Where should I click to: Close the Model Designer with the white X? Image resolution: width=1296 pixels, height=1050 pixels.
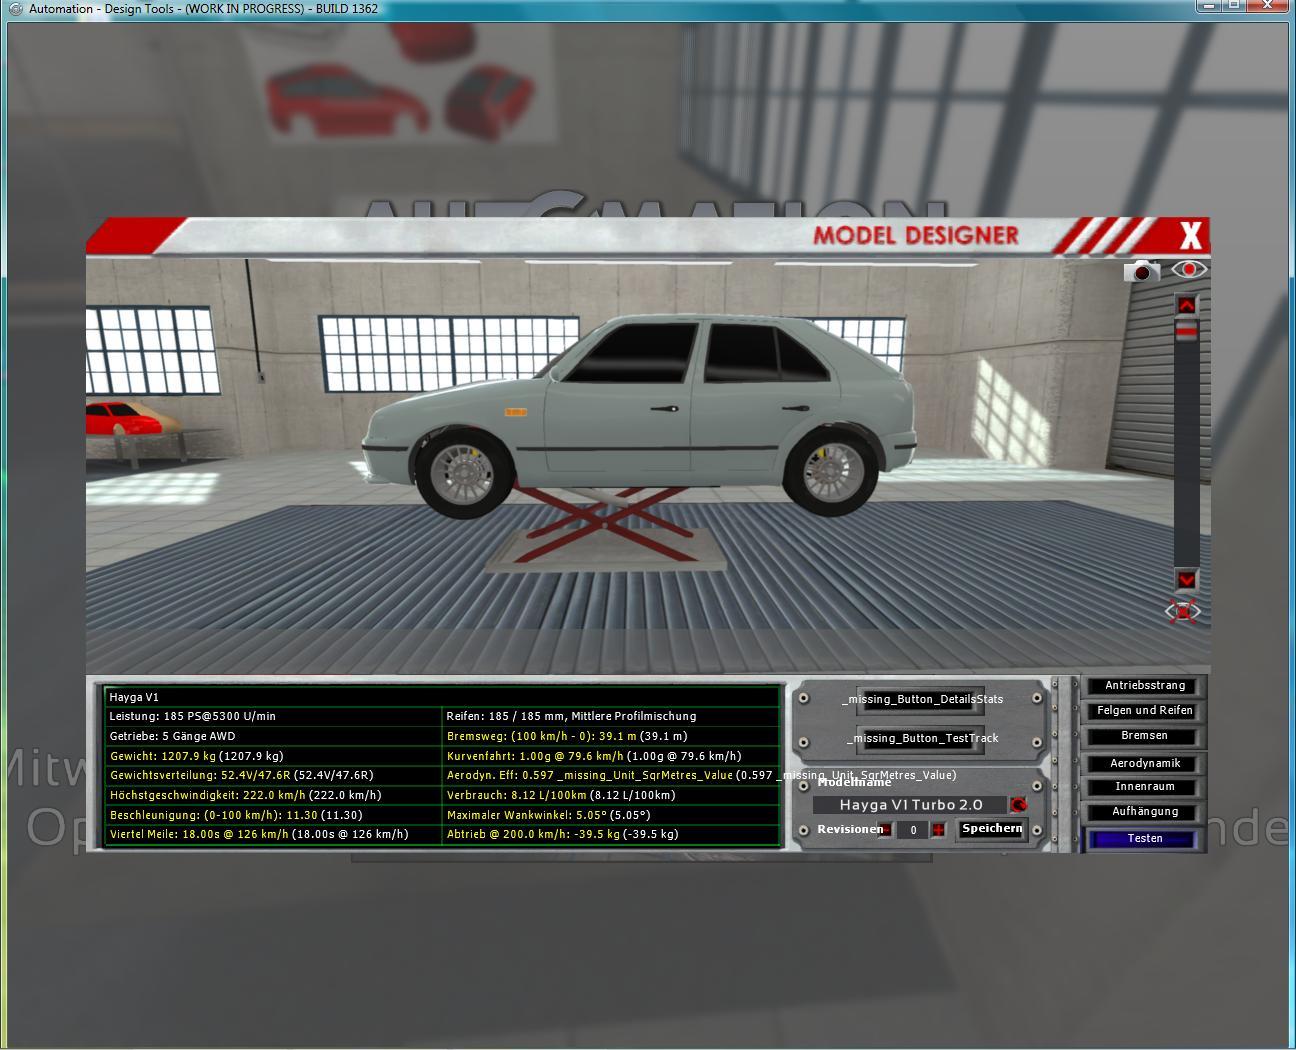[1190, 236]
